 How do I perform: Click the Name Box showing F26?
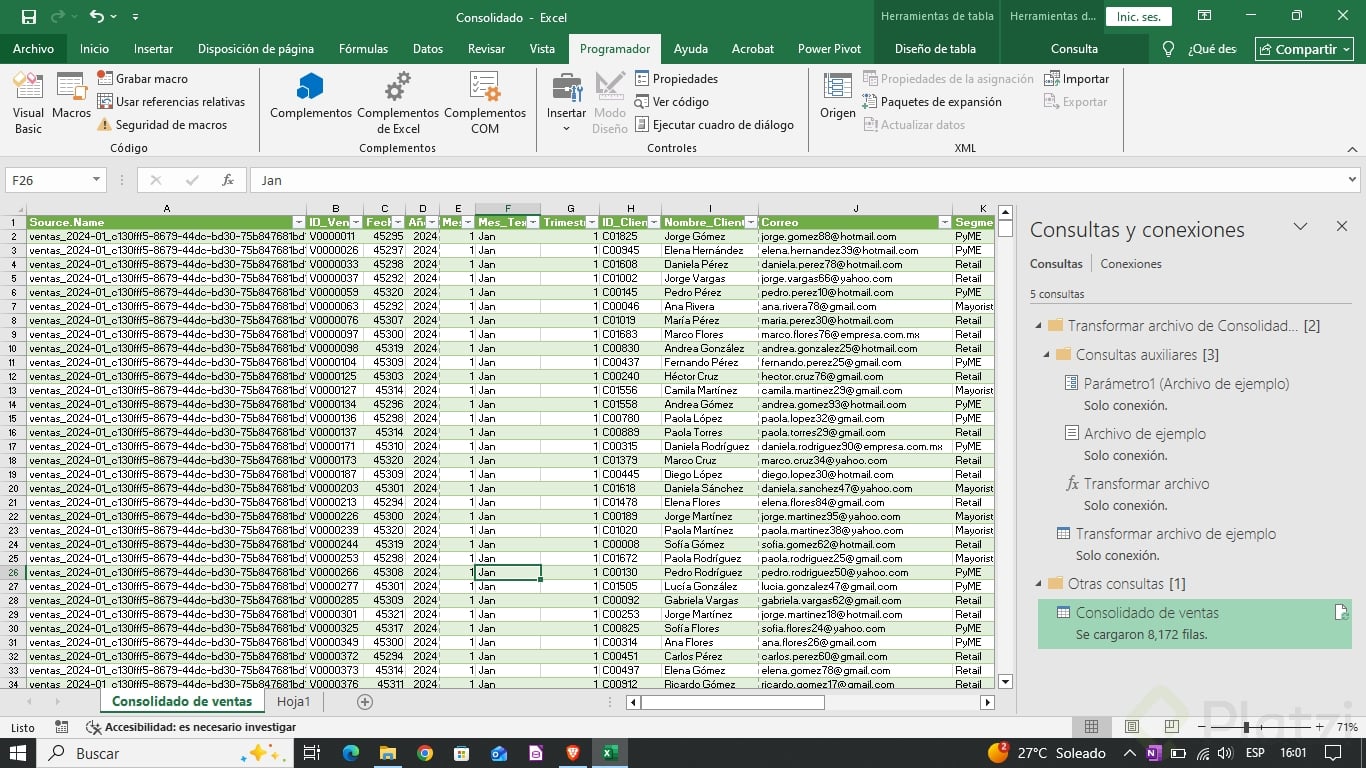click(48, 180)
